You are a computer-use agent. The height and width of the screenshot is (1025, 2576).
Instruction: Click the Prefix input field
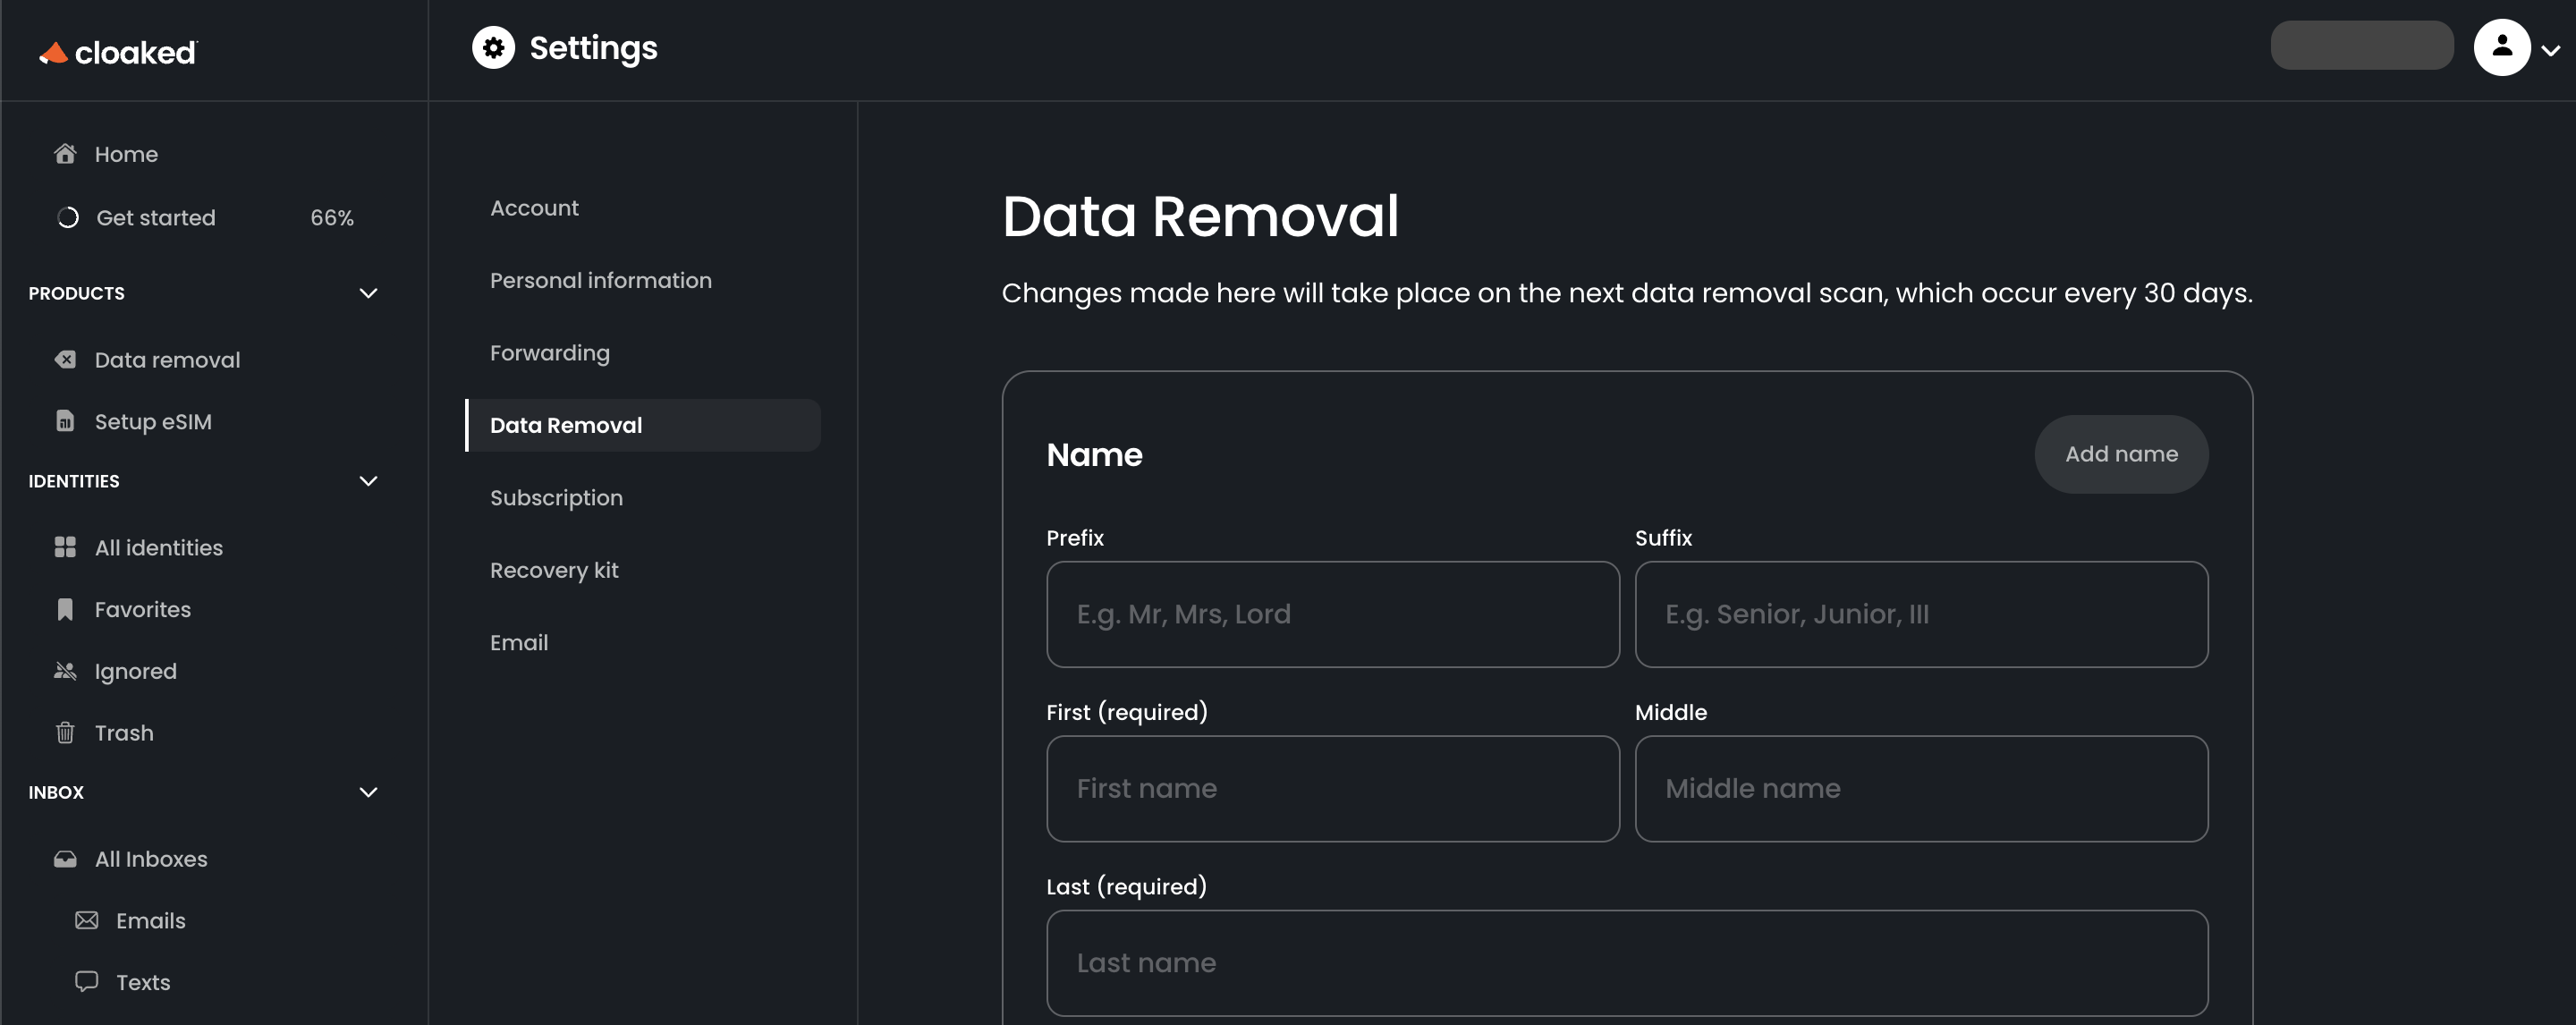(1332, 614)
